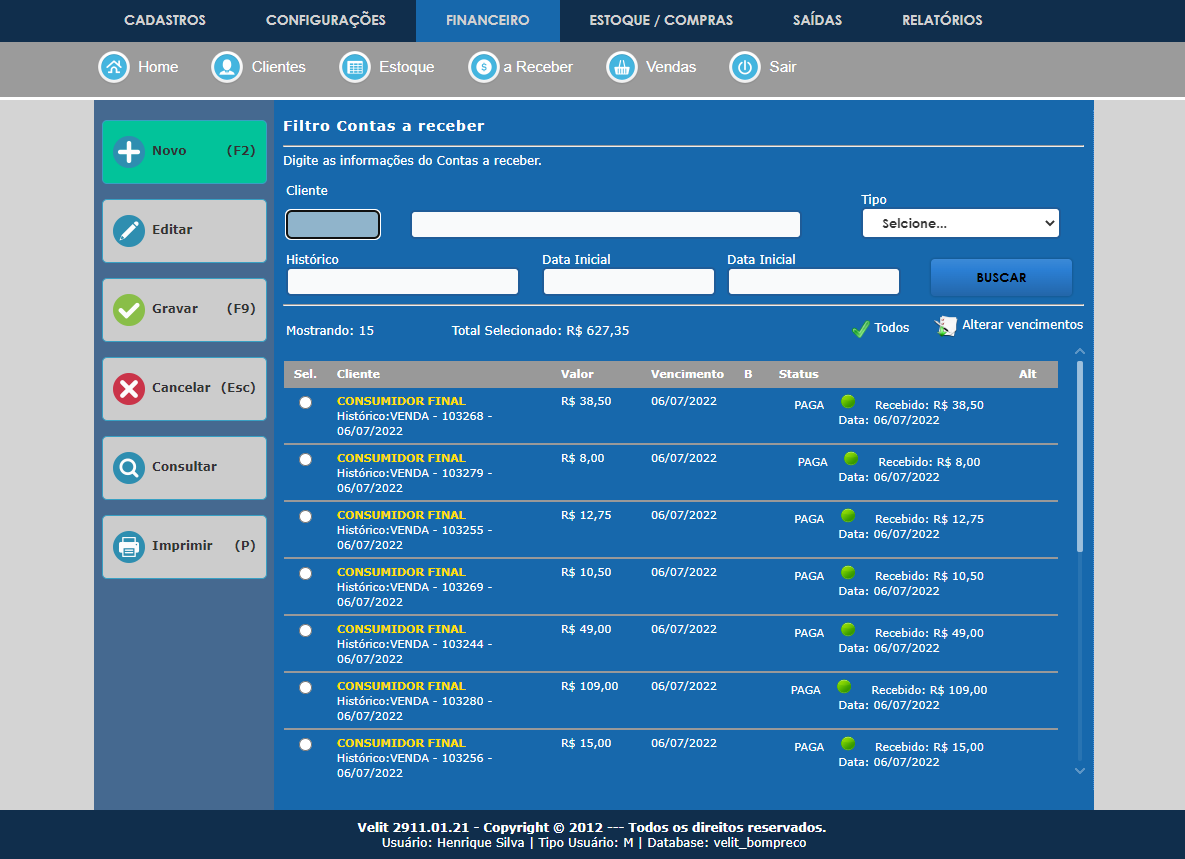Select the radio for the R$ 109,00 entry
The width and height of the screenshot is (1185, 859).
pos(305,687)
